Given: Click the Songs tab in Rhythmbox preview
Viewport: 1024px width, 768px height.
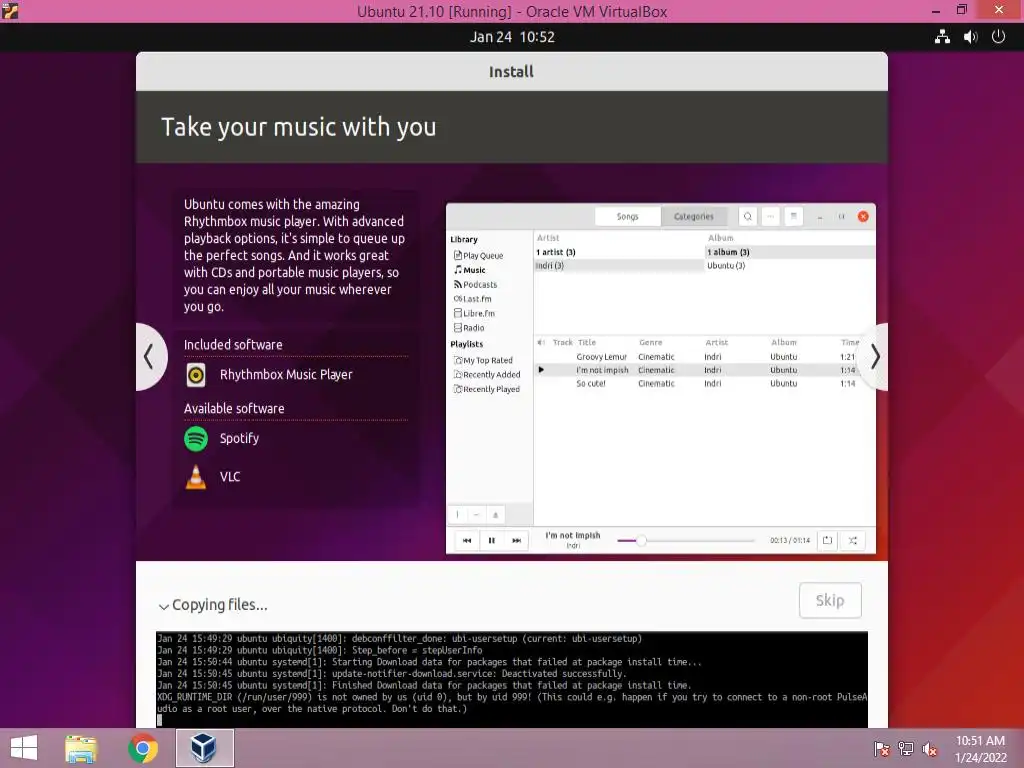Looking at the screenshot, I should [628, 216].
